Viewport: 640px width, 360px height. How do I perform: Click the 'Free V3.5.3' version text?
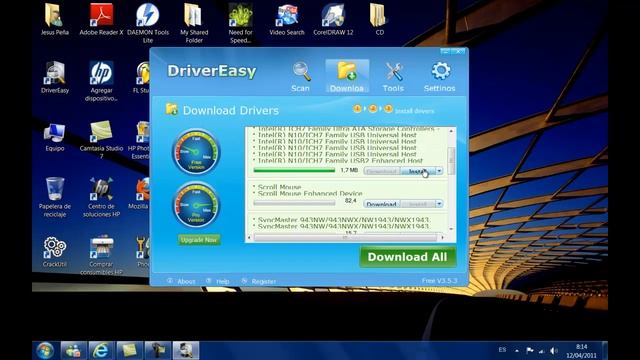pyautogui.click(x=439, y=281)
